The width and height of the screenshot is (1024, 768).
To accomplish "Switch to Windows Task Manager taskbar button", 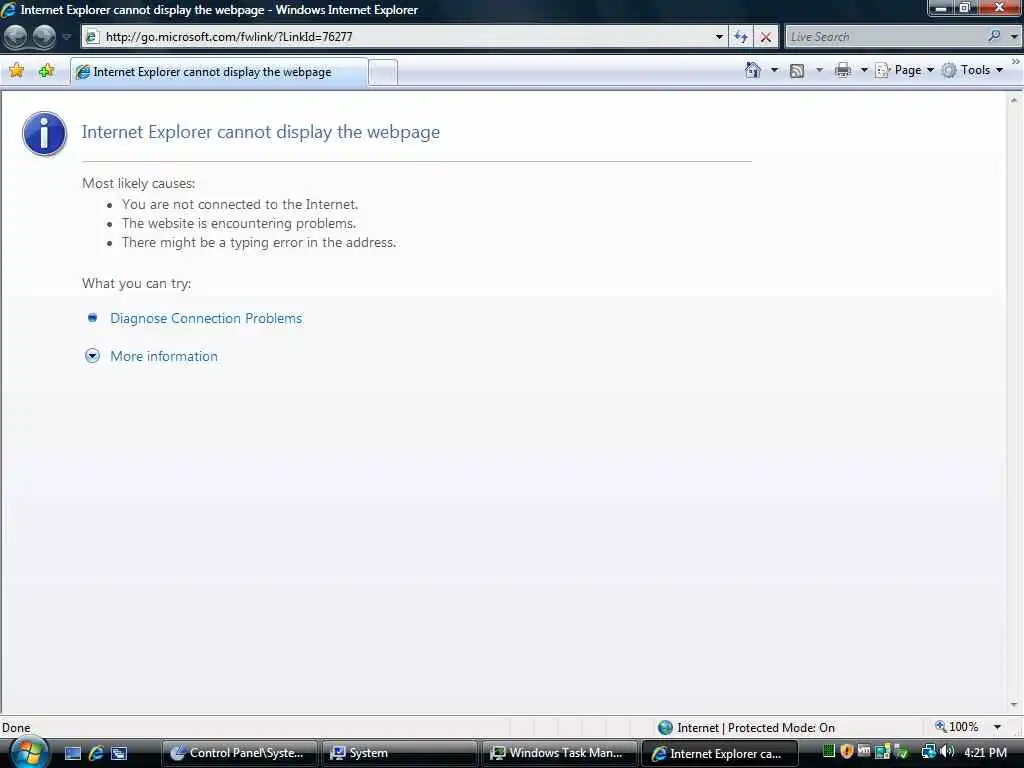I will point(559,753).
